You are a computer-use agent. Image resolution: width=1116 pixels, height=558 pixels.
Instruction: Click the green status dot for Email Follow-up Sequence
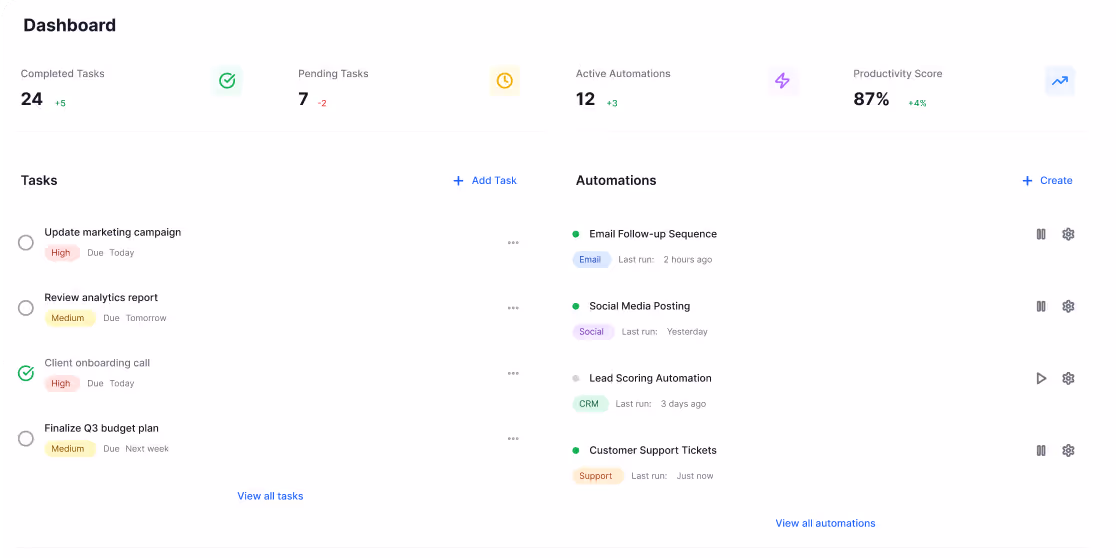pos(576,234)
